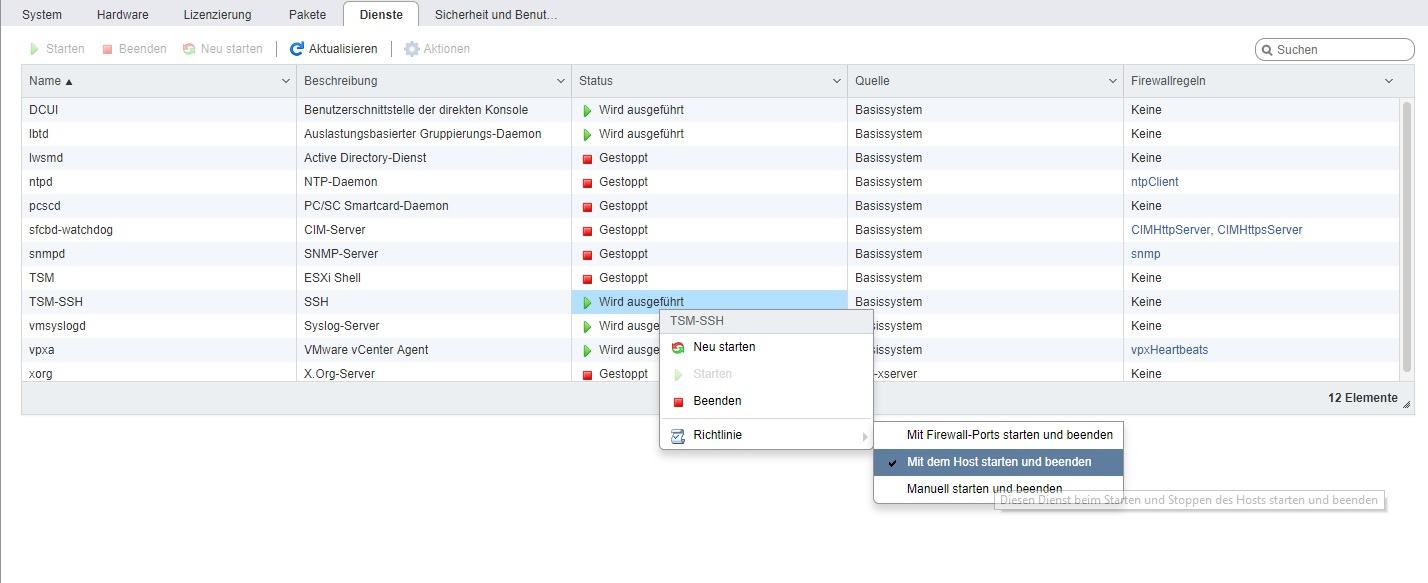Click the Aktualisieren refresh icon
The width and height of the screenshot is (1428, 583).
pyautogui.click(x=296, y=49)
